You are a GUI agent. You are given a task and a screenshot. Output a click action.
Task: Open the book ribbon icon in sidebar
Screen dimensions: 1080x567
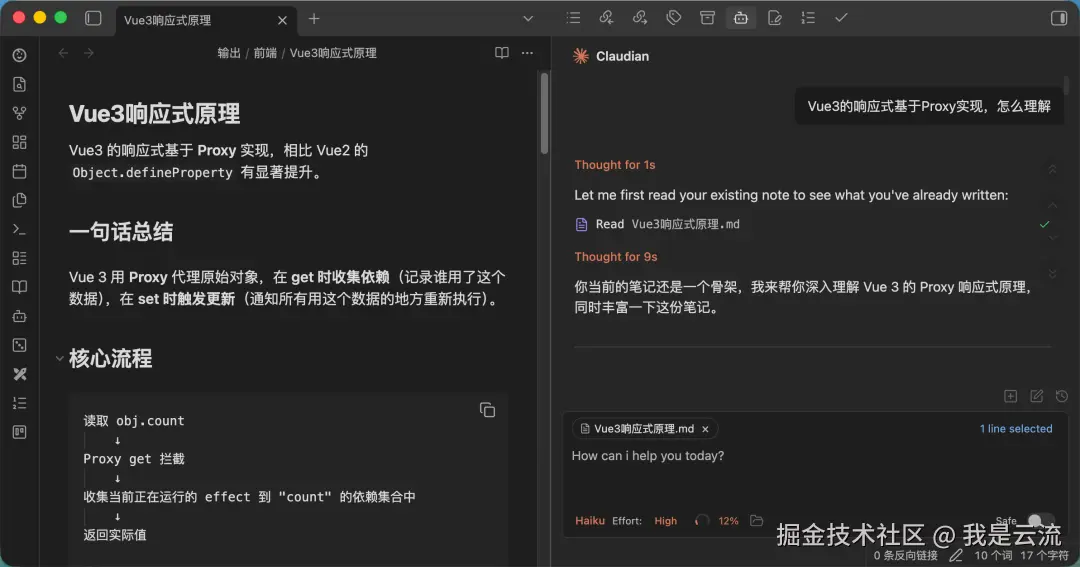[x=19, y=287]
